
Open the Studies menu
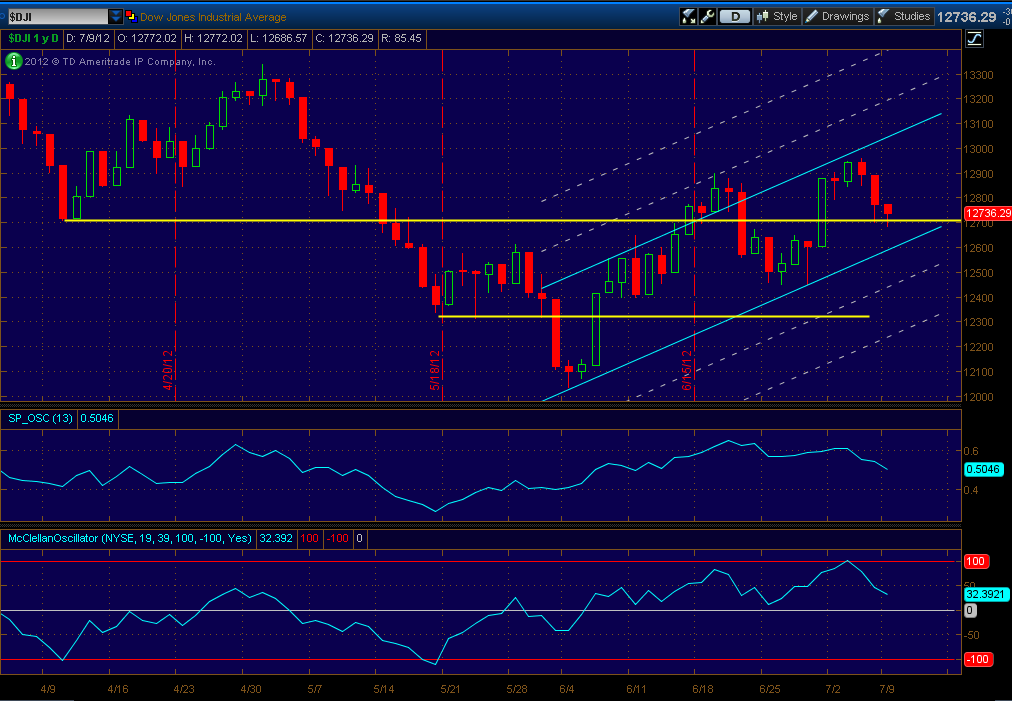pyautogui.click(x=904, y=17)
